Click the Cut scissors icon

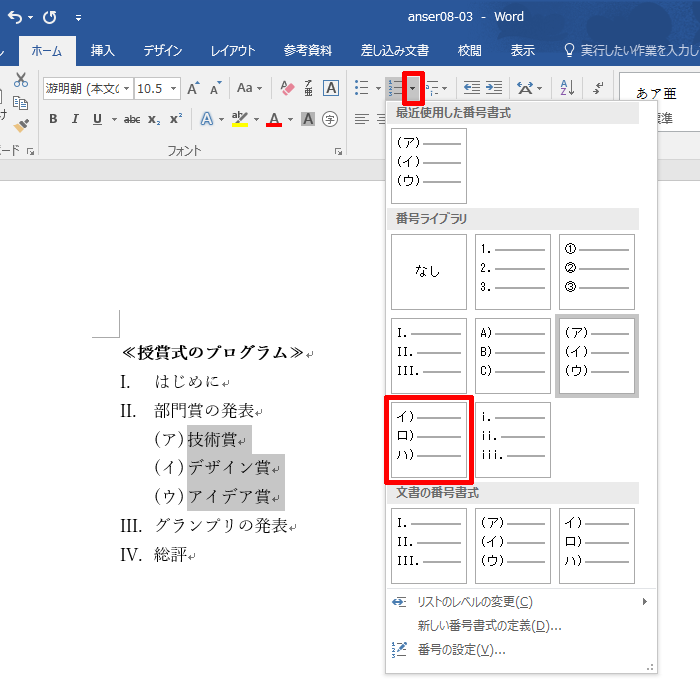[21, 80]
